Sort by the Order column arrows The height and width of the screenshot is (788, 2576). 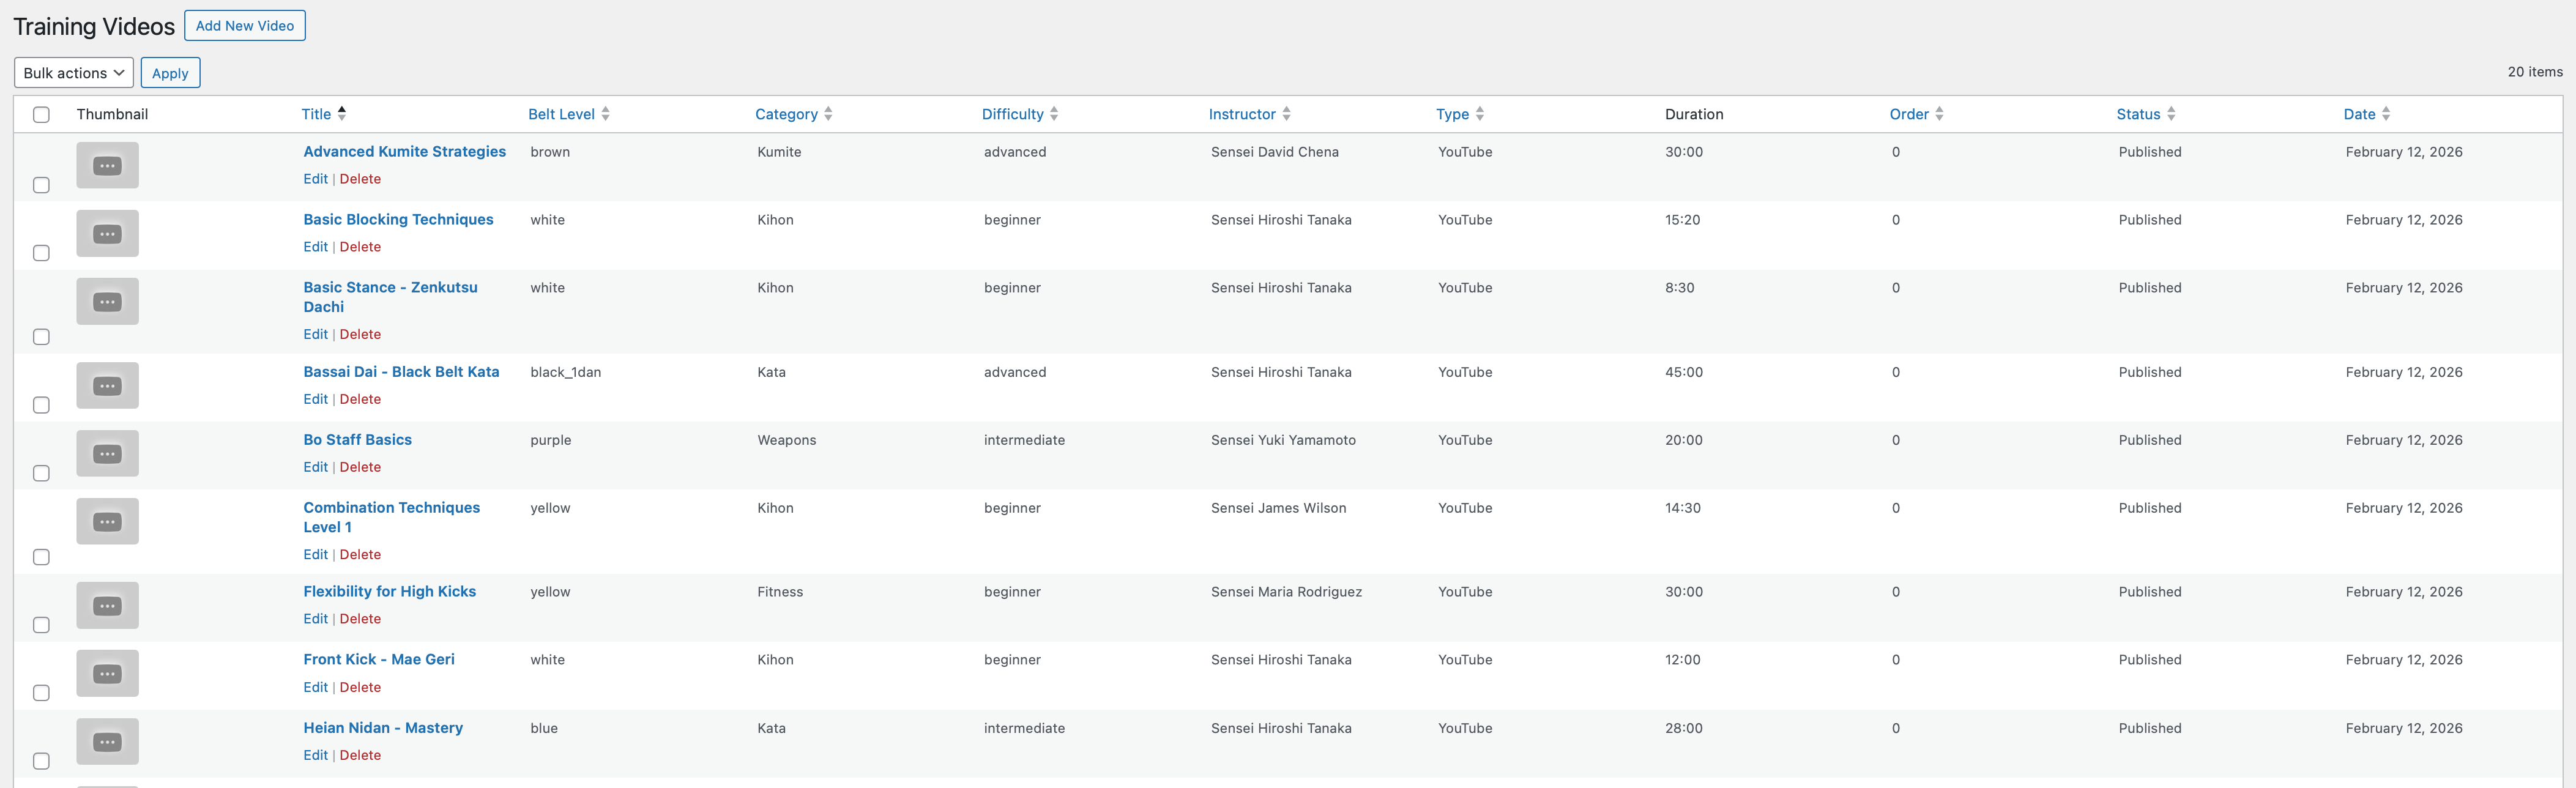(1940, 113)
